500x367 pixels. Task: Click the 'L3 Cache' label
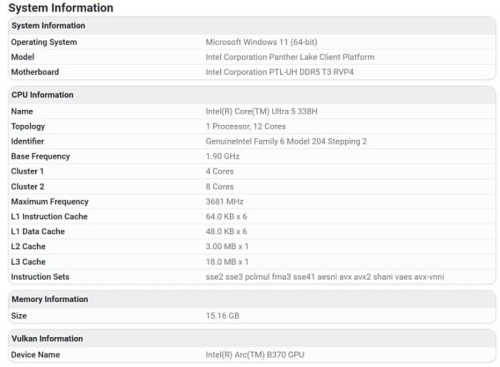tap(28, 262)
